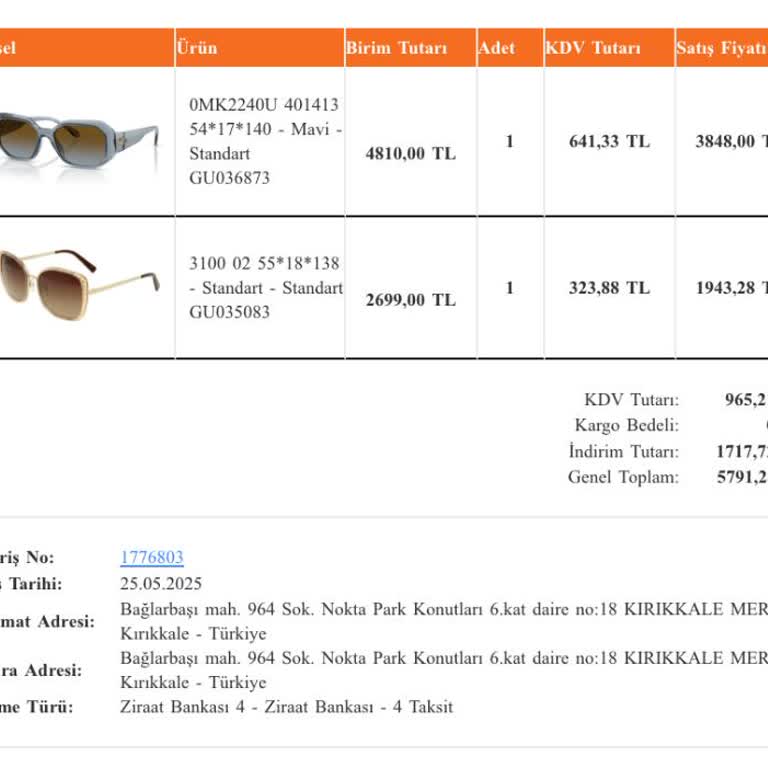Viewport: 768px width, 768px height.
Task: Click the Adet column header
Action: [497, 48]
